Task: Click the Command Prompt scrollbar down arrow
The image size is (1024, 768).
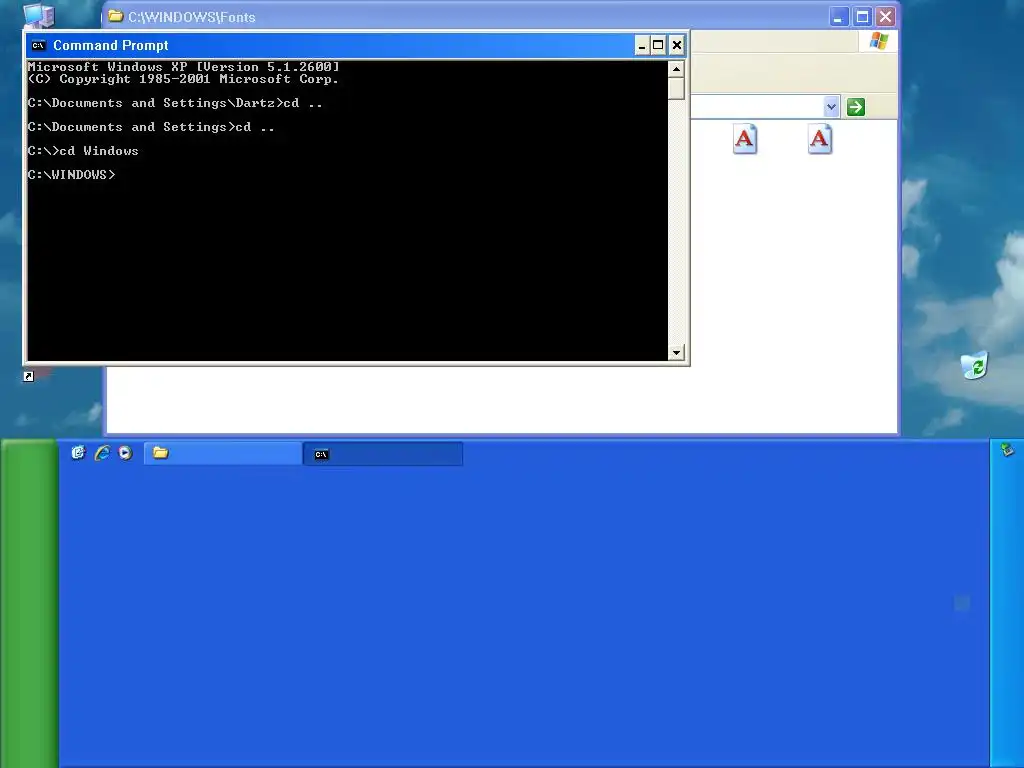Action: [x=676, y=353]
